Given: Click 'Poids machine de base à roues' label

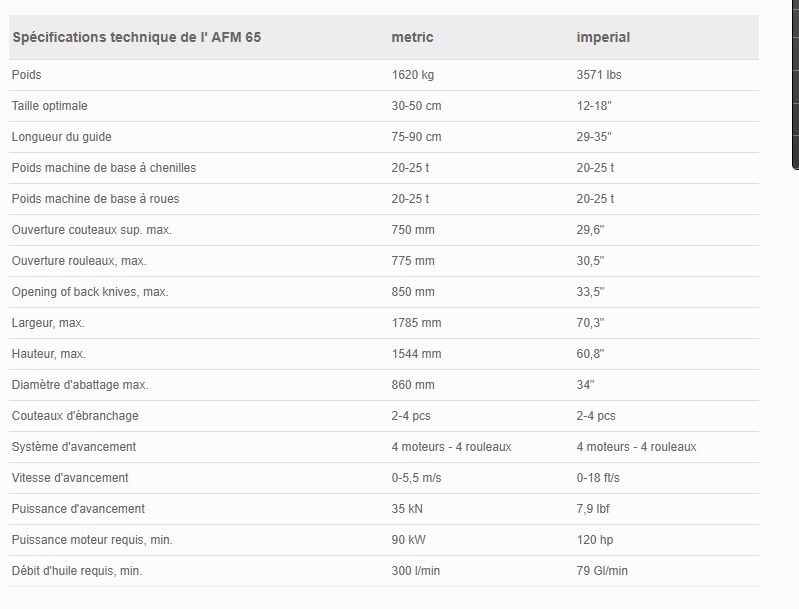Looking at the screenshot, I should 95,199.
